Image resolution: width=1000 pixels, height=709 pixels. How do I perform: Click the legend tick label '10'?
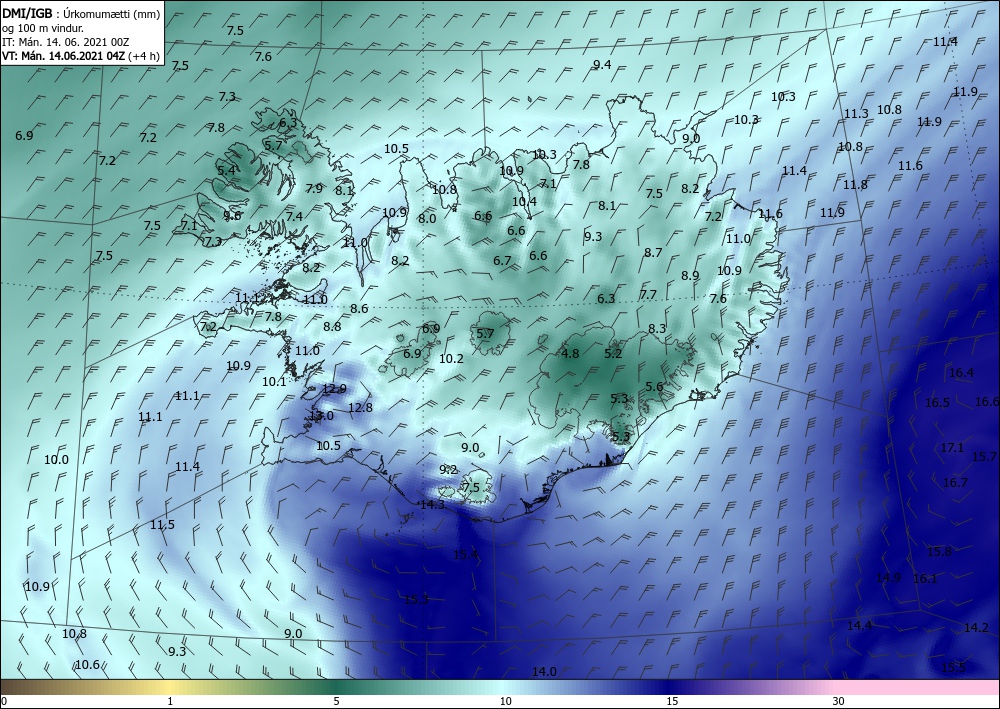505,701
